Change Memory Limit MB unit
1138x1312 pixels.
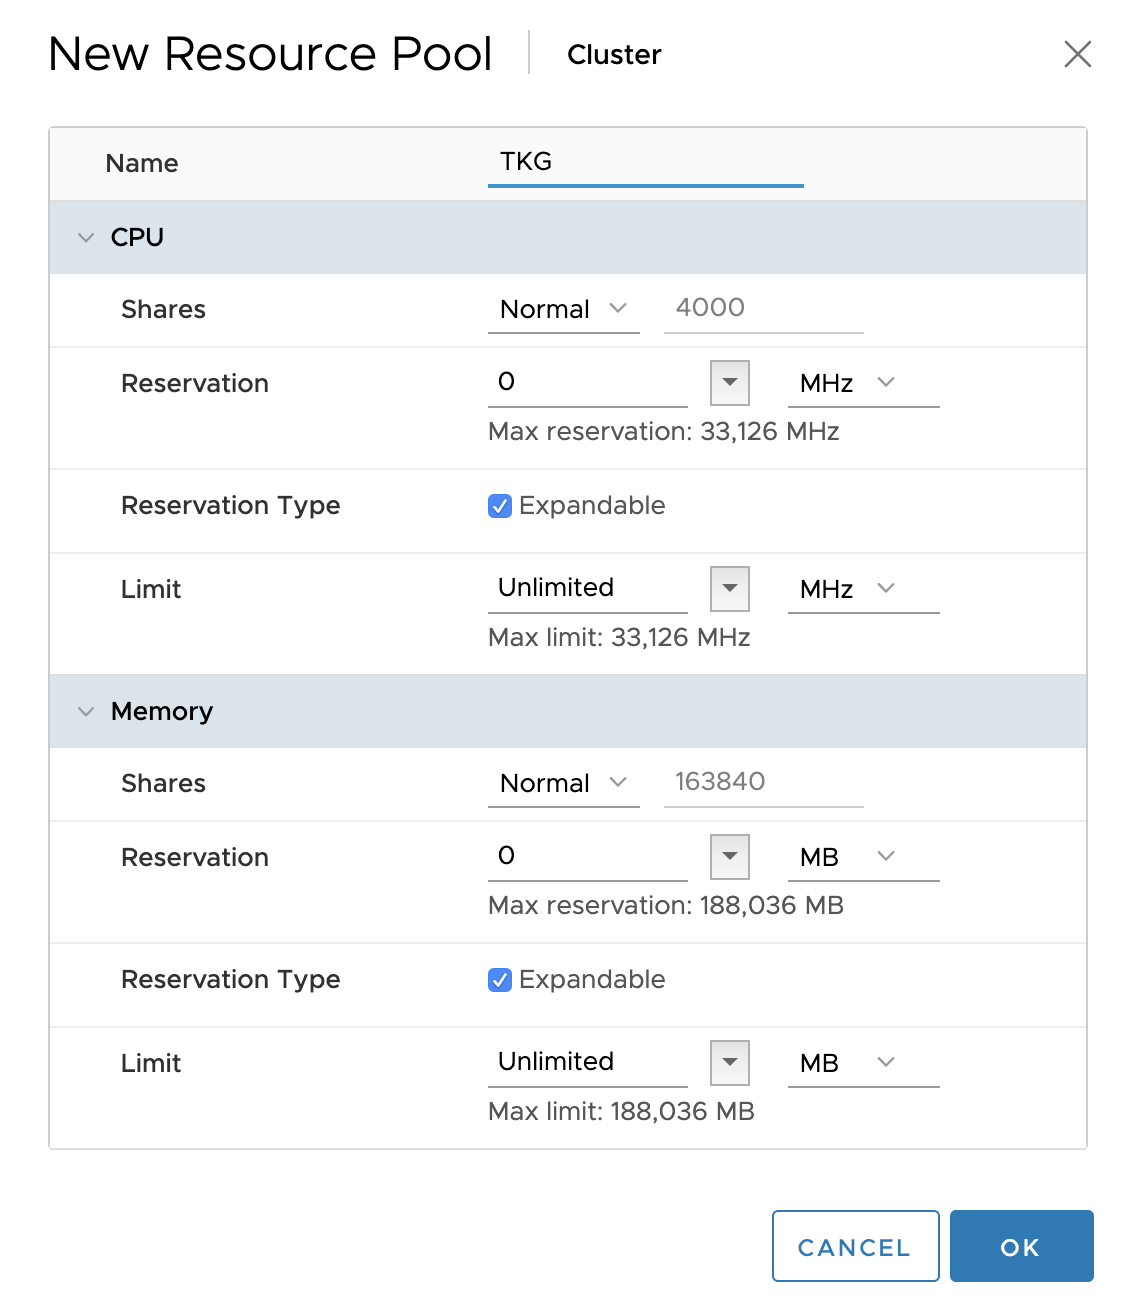862,1063
